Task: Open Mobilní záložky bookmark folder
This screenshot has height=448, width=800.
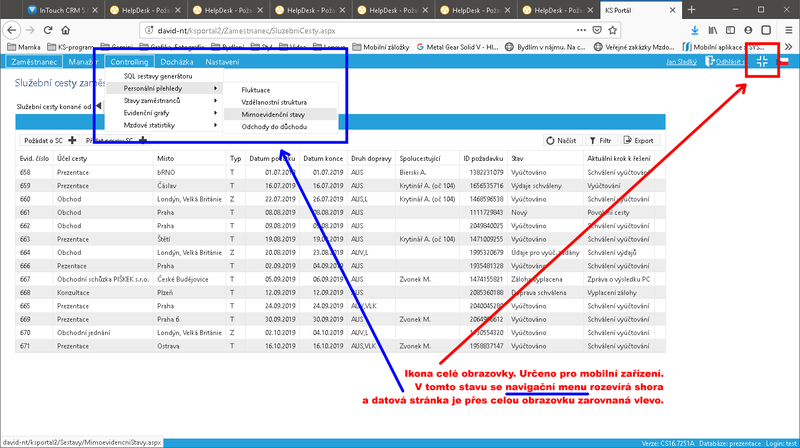Action: coord(380,47)
